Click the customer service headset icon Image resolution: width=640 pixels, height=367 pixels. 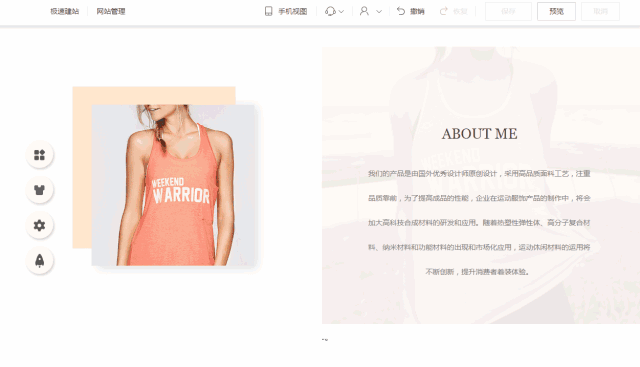click(330, 11)
